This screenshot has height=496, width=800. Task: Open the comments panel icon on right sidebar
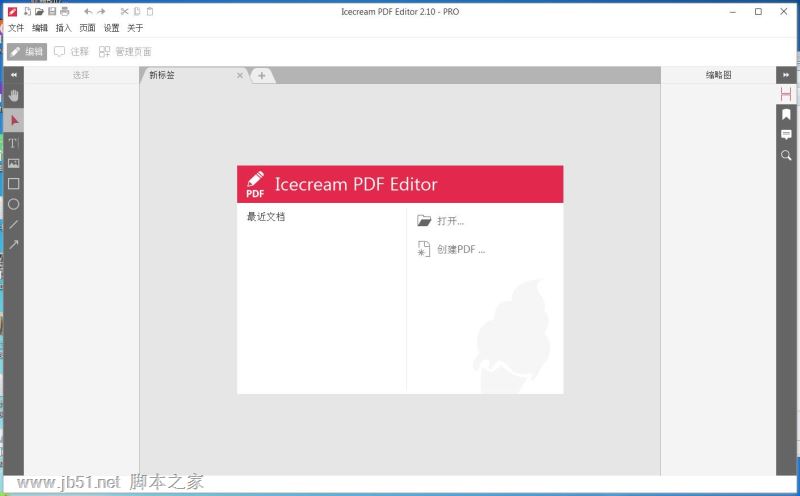pyautogui.click(x=786, y=135)
